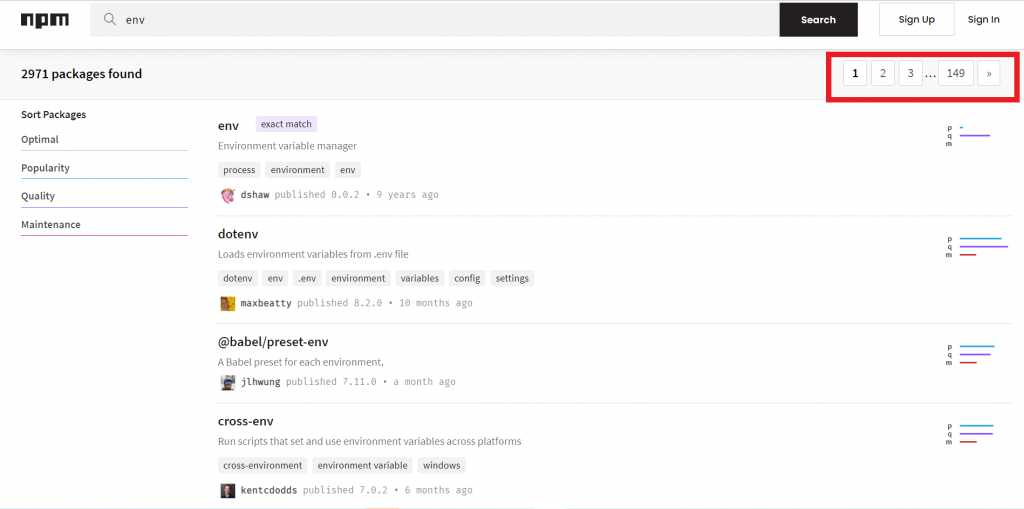Open maxbeatty's publisher profile
The image size is (1024, 509).
(x=266, y=303)
